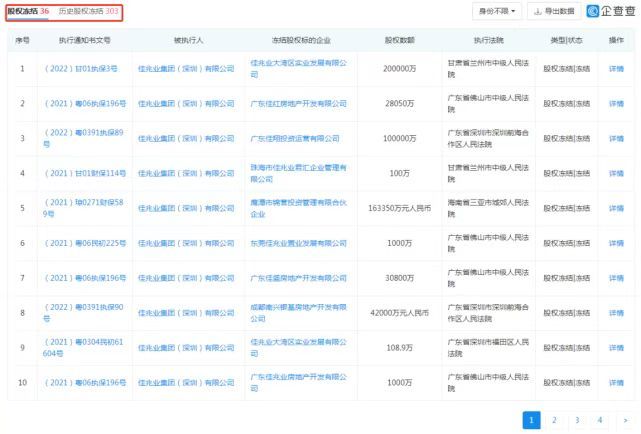Open case link (2022)粤0391执保90号
The width and height of the screenshot is (641, 434).
[83, 313]
